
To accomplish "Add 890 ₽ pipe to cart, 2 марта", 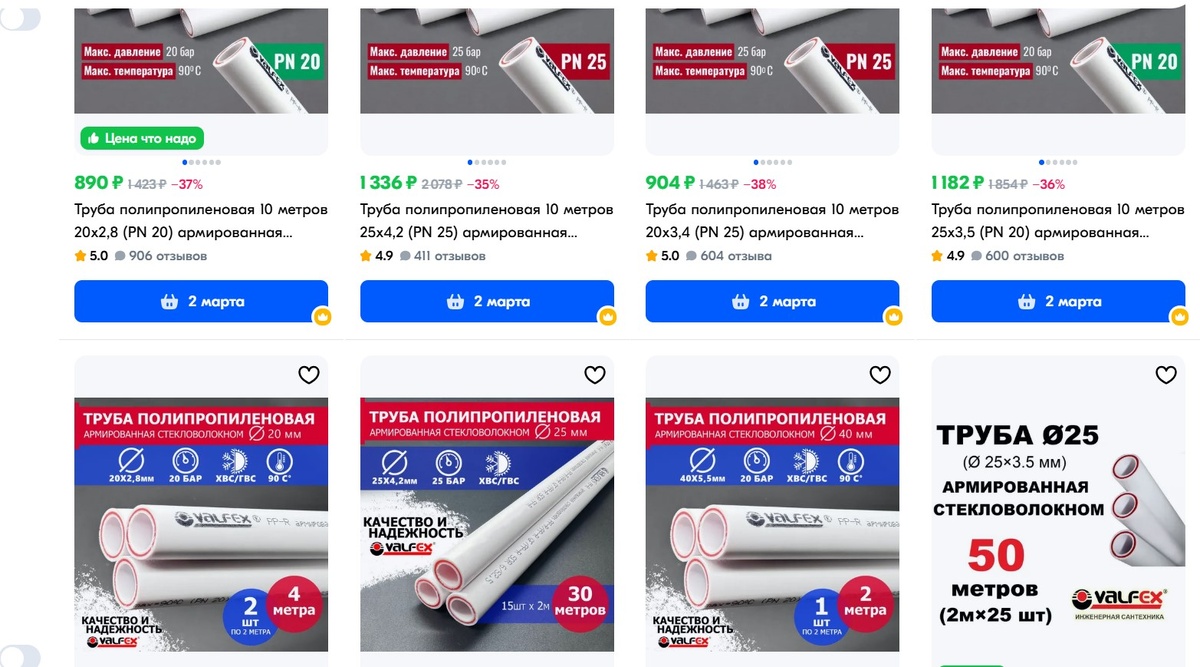I will 201,301.
